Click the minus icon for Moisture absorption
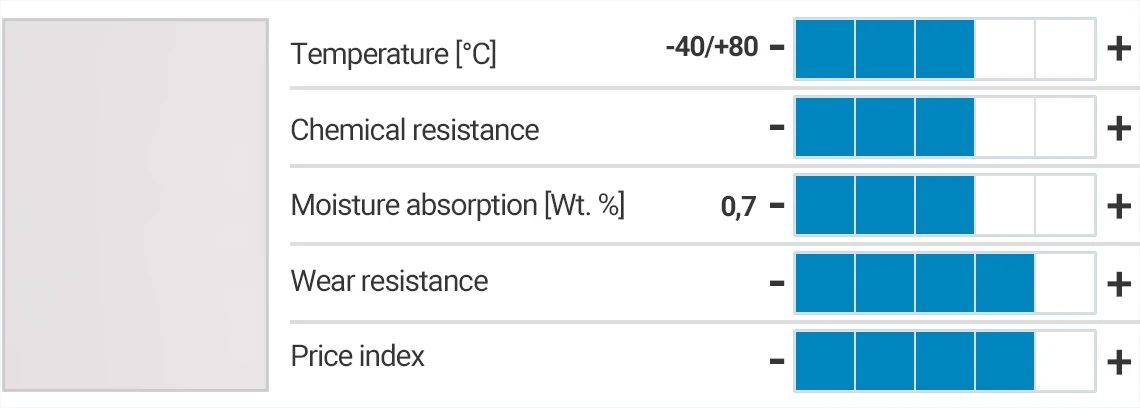1140x408 pixels. pos(777,206)
